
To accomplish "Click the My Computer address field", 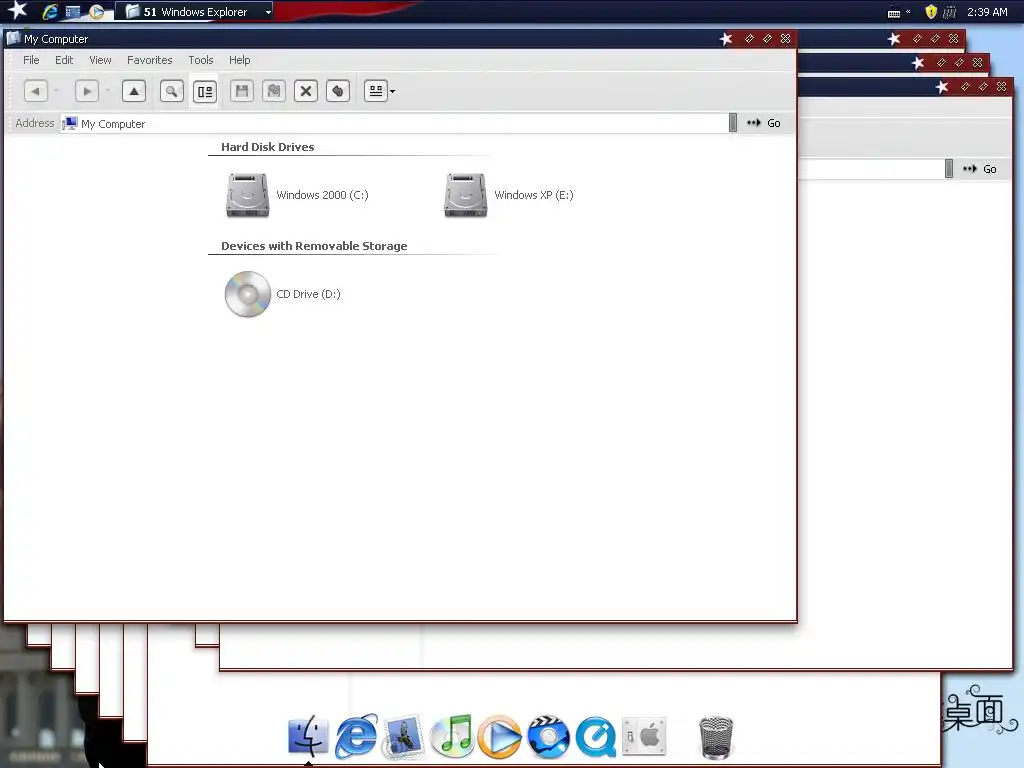I will click(x=394, y=123).
